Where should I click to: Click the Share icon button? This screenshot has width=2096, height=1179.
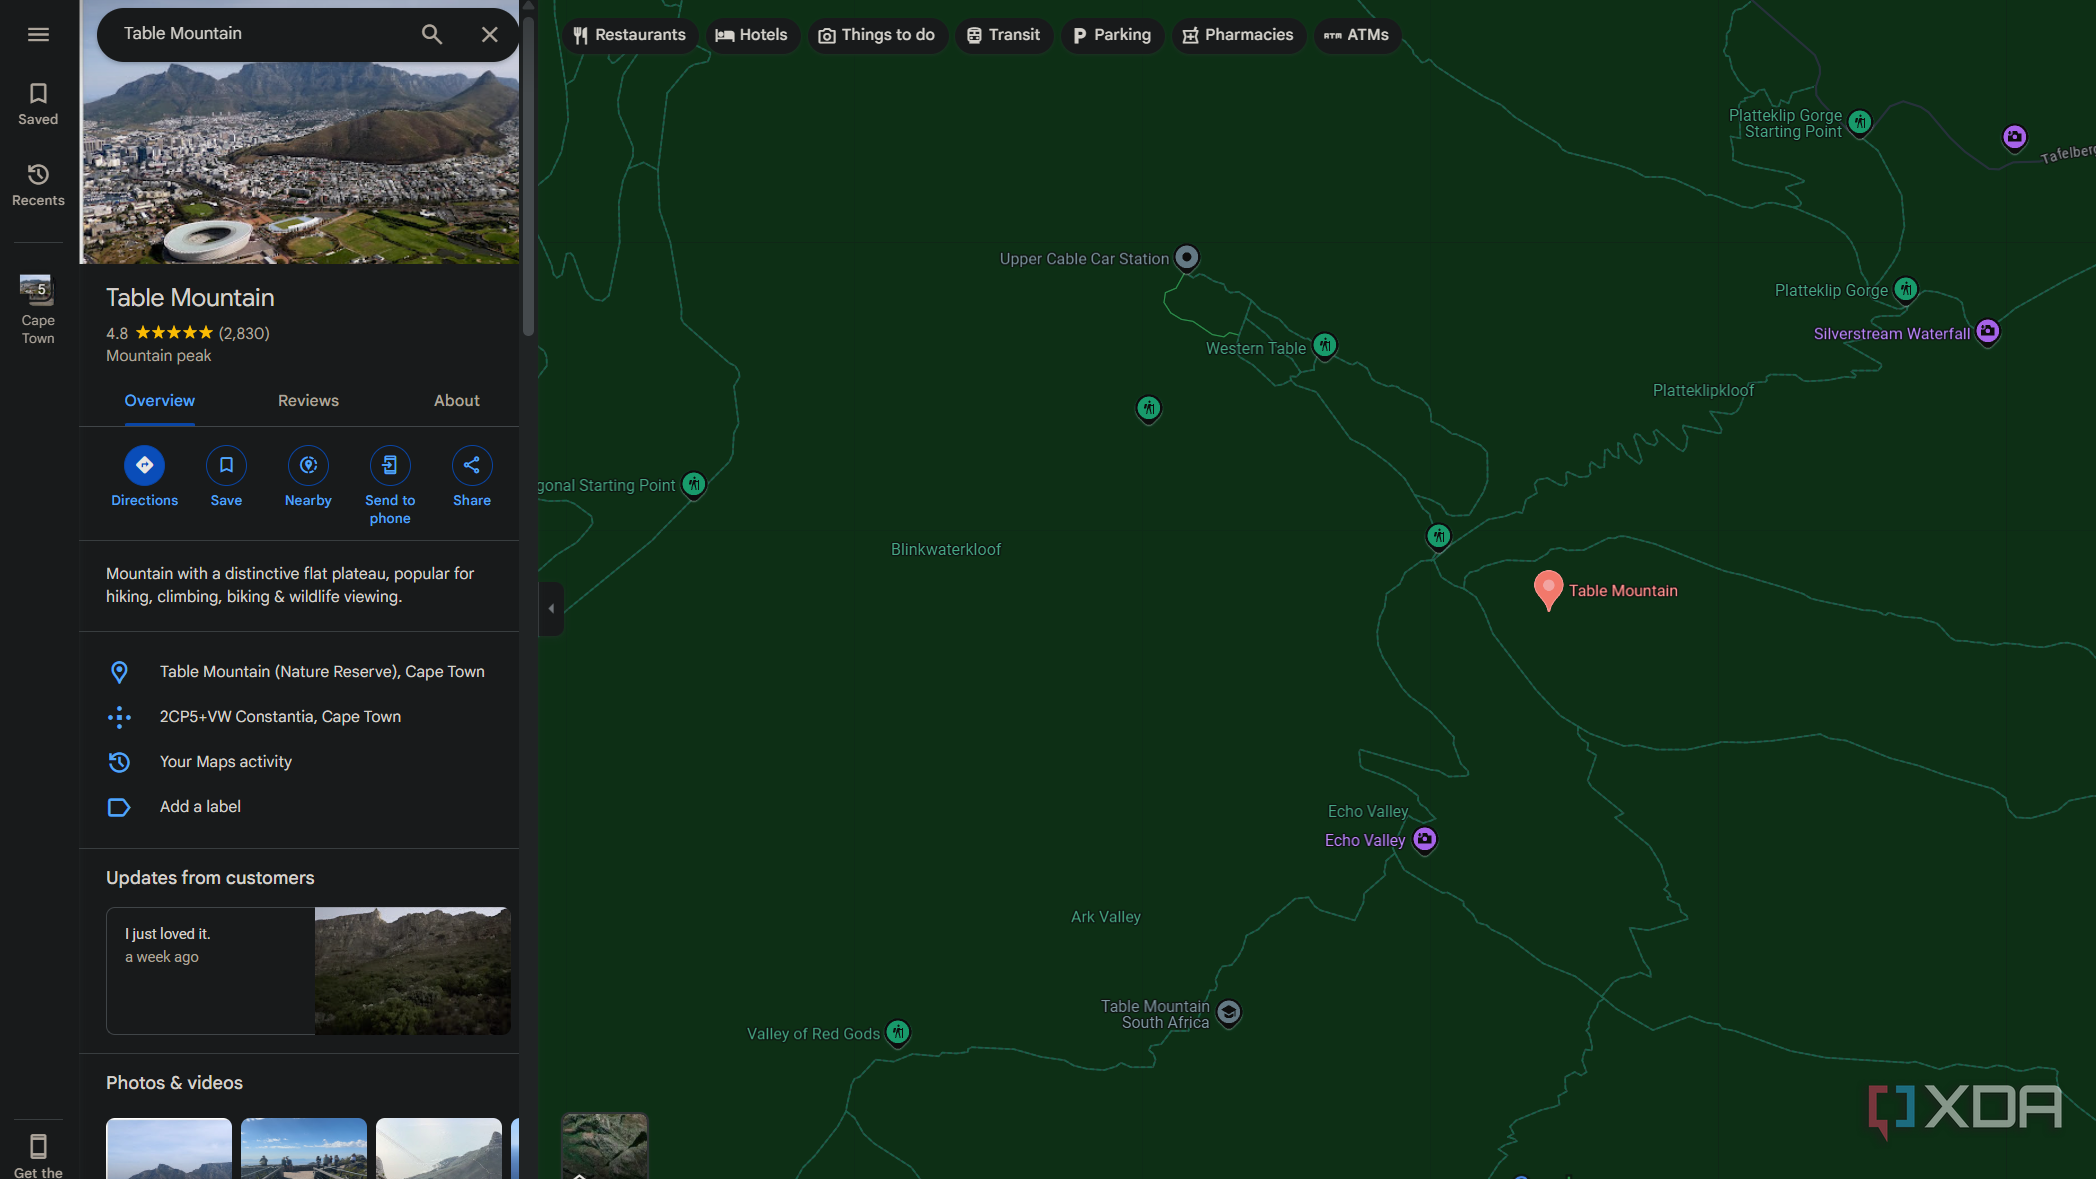(472, 465)
